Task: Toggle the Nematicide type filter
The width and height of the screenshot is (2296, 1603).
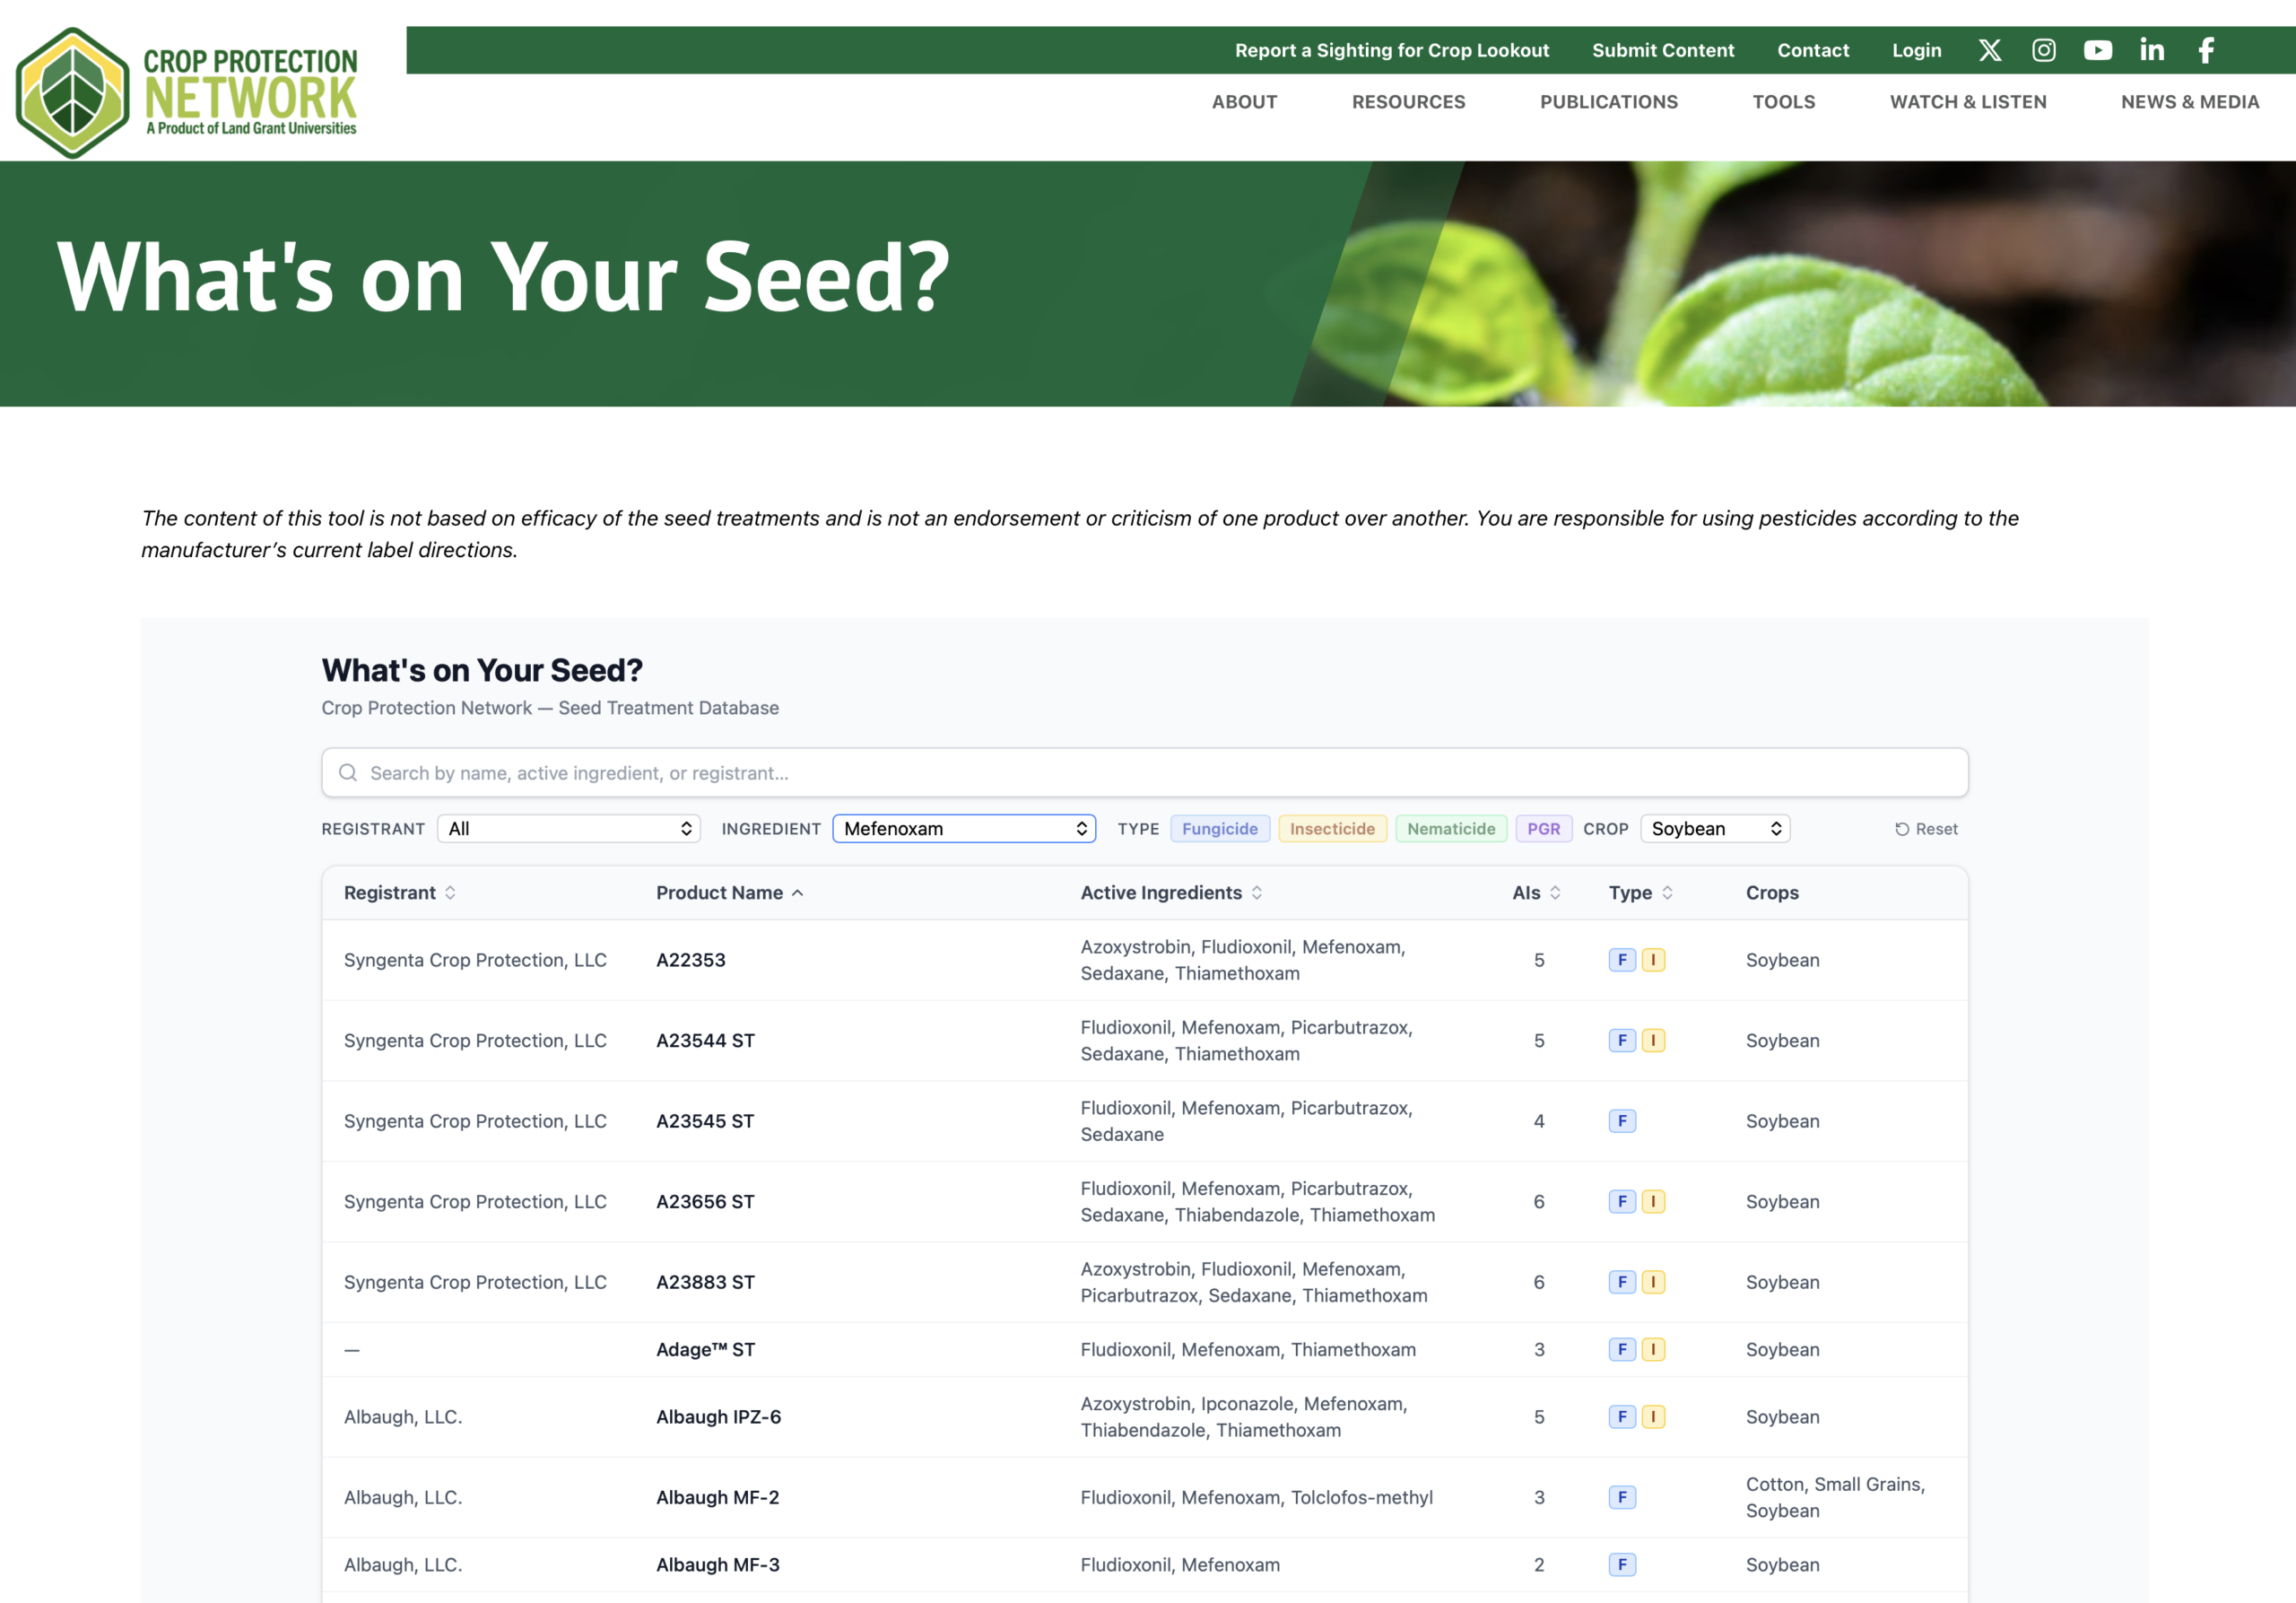Action: click(1450, 828)
